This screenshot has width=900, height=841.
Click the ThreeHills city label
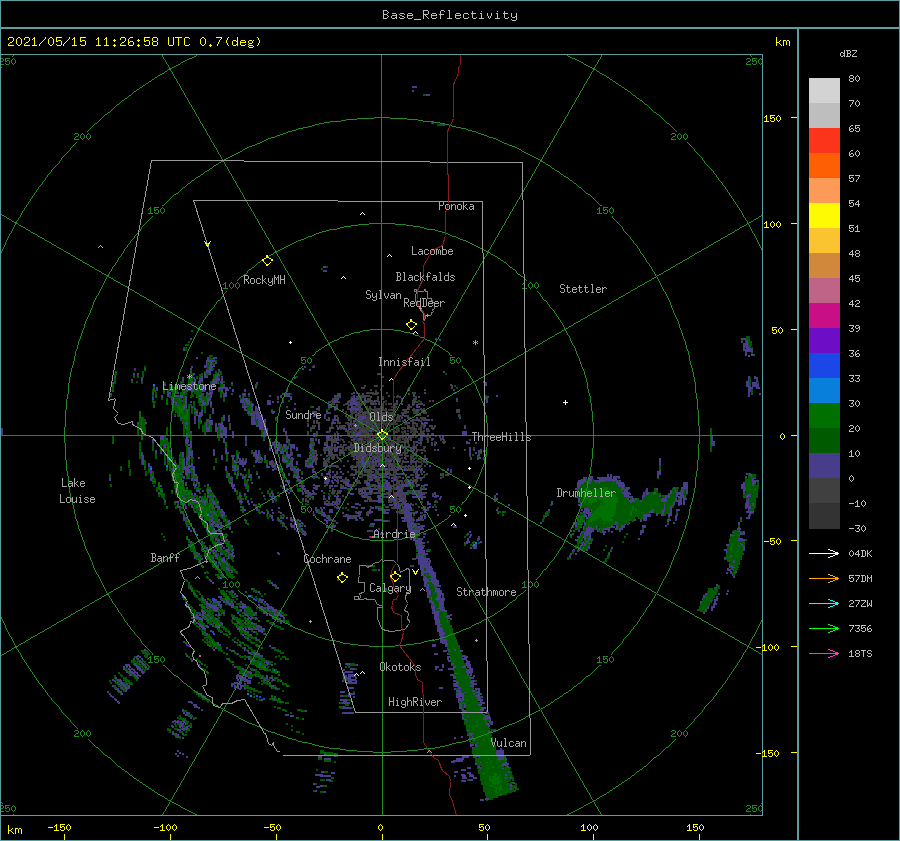[x=501, y=437]
